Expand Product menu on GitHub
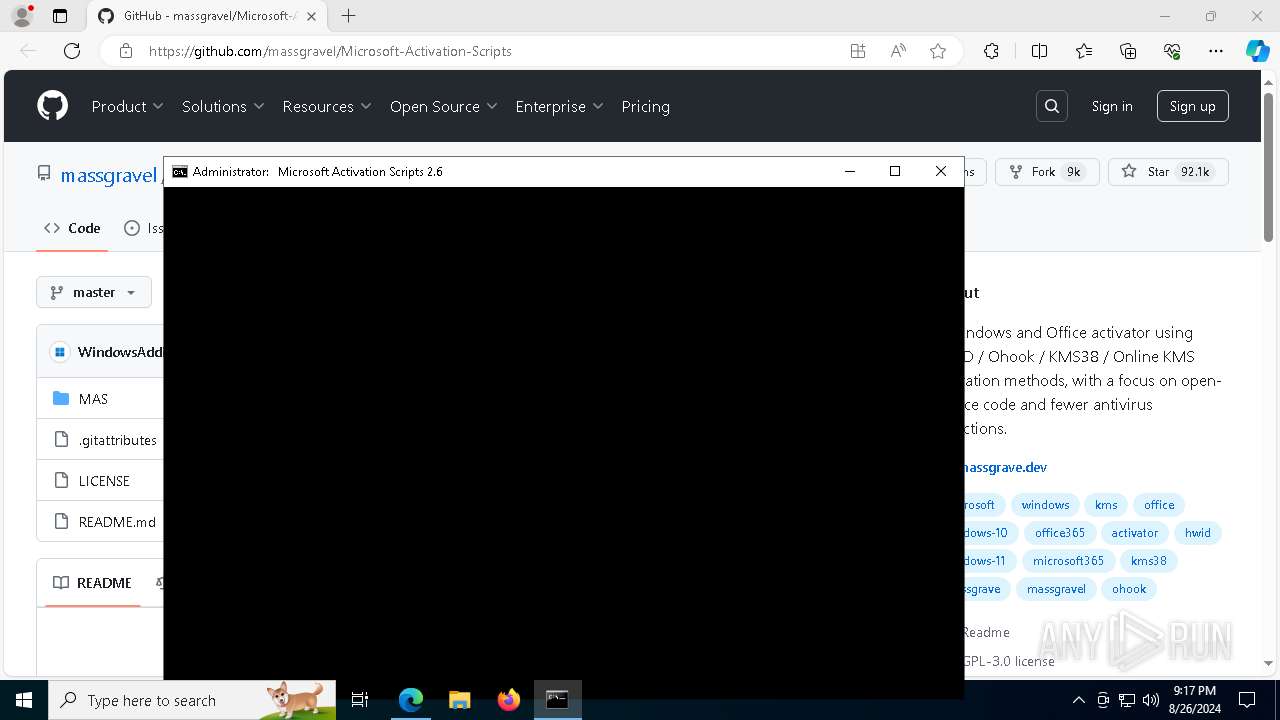The width and height of the screenshot is (1280, 720). pyautogui.click(x=127, y=106)
